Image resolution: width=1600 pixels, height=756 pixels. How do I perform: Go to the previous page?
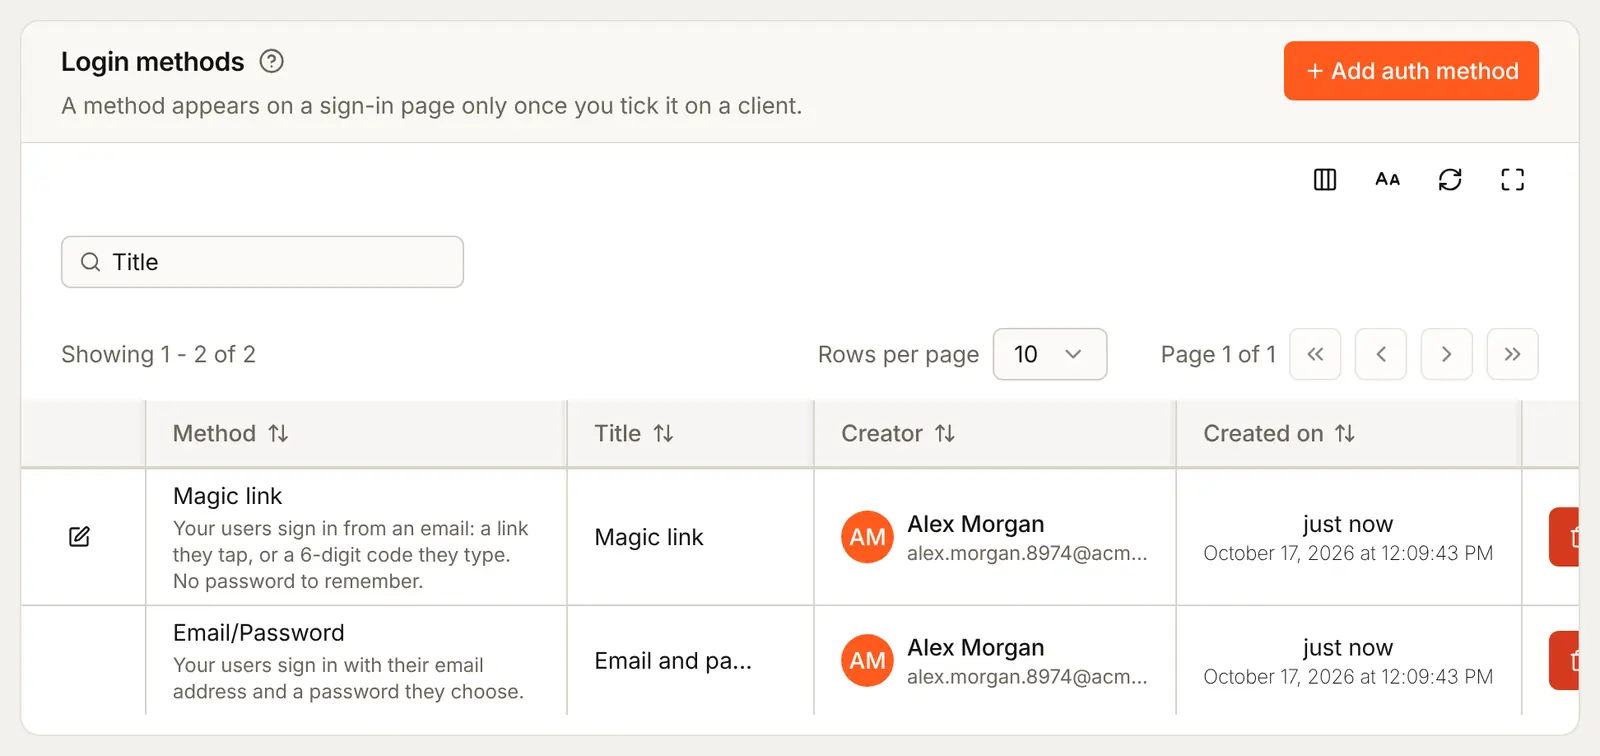click(x=1381, y=354)
